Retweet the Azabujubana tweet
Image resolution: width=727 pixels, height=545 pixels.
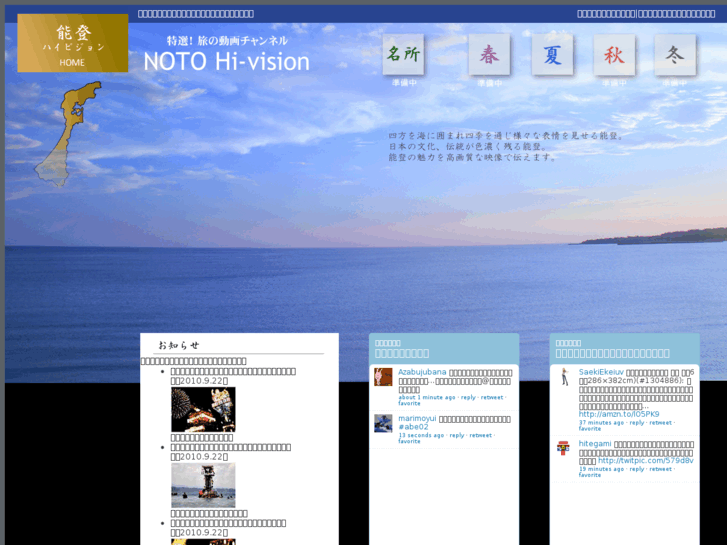(492, 398)
